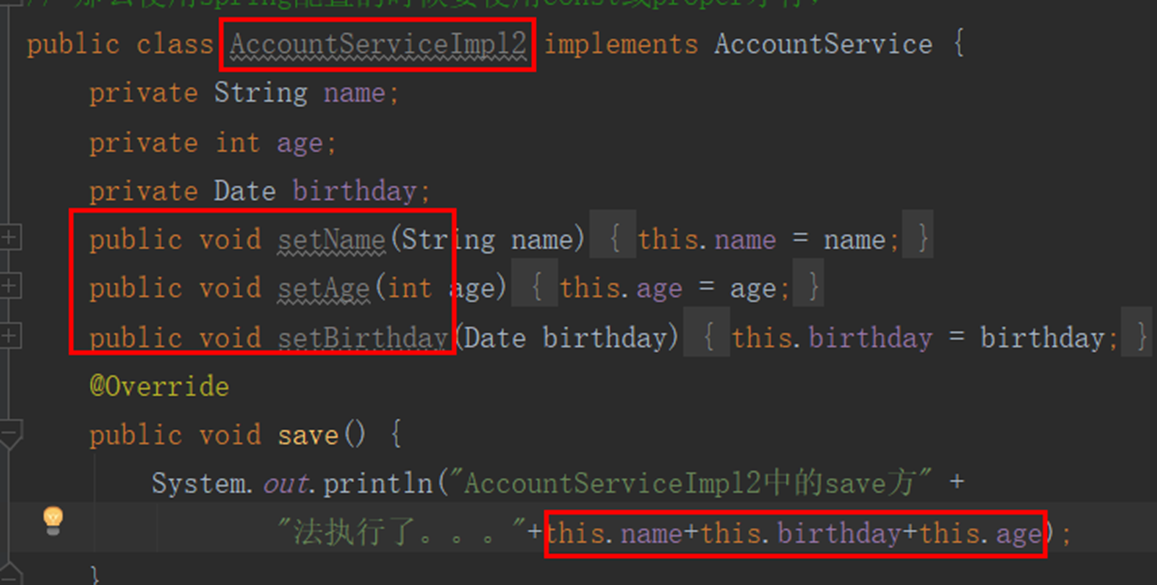Click the save method name
Image resolution: width=1157 pixels, height=585 pixels.
(308, 436)
